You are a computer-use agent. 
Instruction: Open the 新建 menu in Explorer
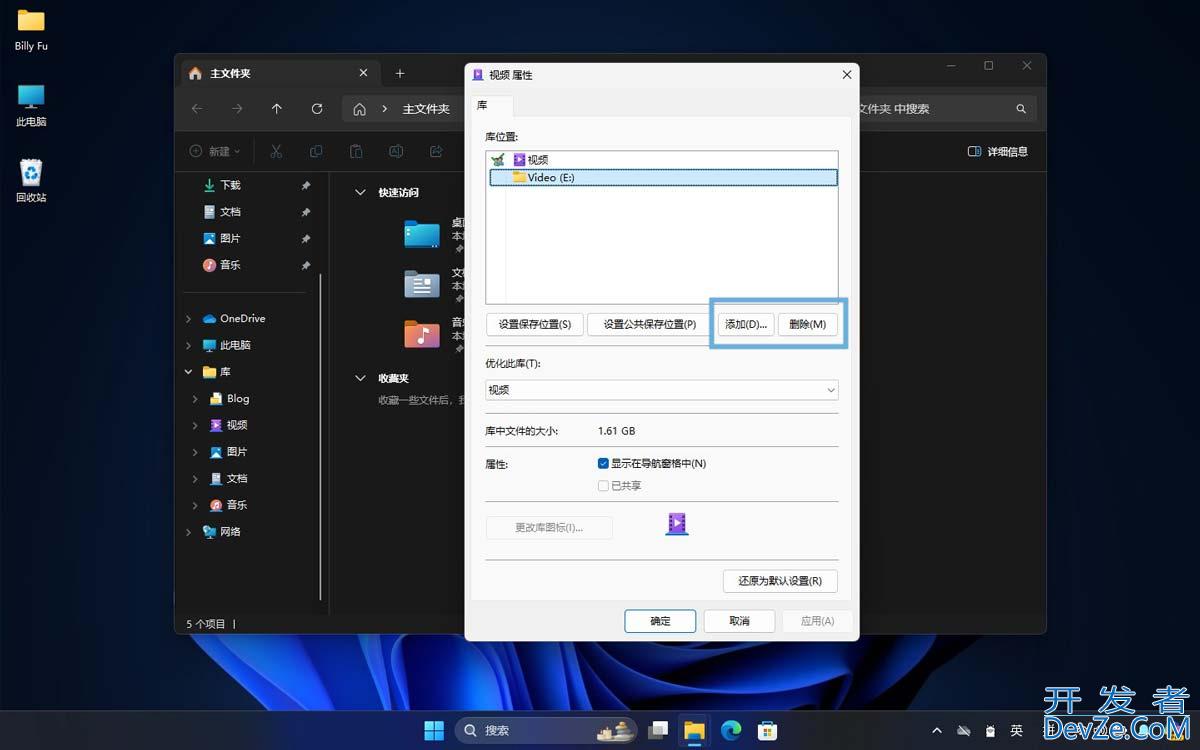215,152
